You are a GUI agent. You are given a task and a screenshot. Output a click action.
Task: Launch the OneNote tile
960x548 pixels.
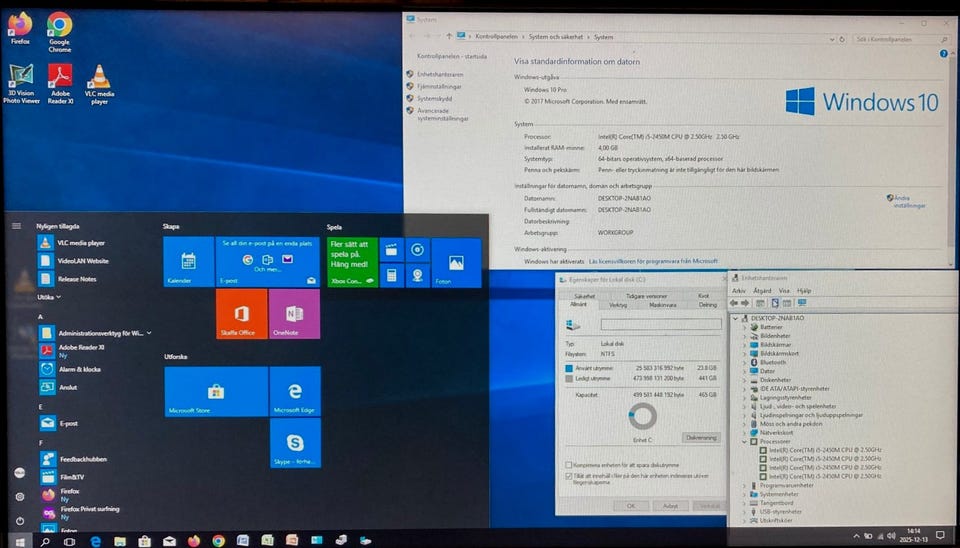(294, 314)
